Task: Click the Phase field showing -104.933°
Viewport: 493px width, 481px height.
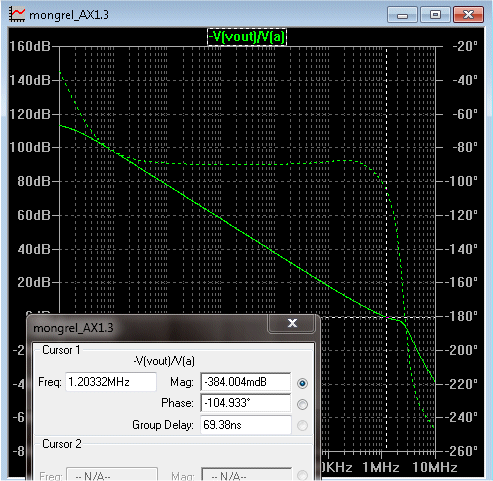Action: click(246, 403)
